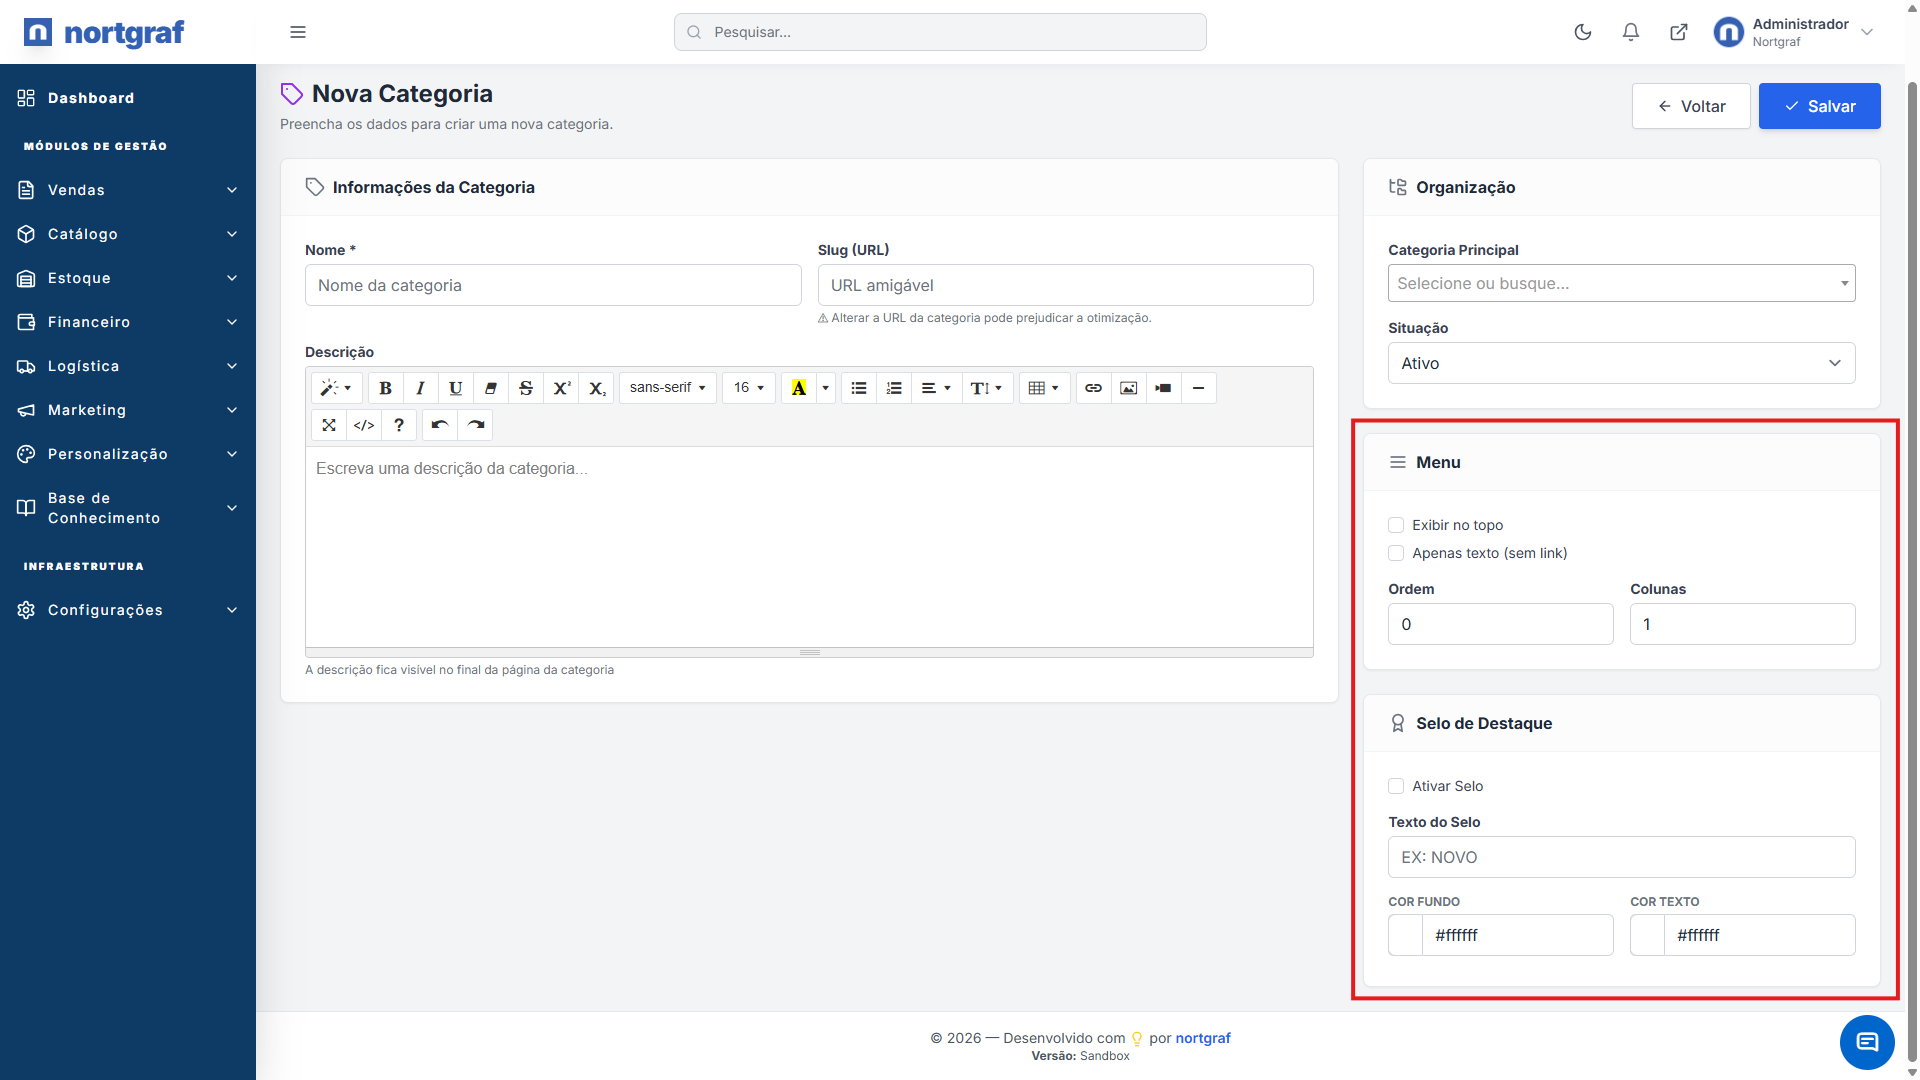This screenshot has width=1920, height=1080.
Task: Tick the "Ativar Selo" checkbox
Action: (1396, 786)
